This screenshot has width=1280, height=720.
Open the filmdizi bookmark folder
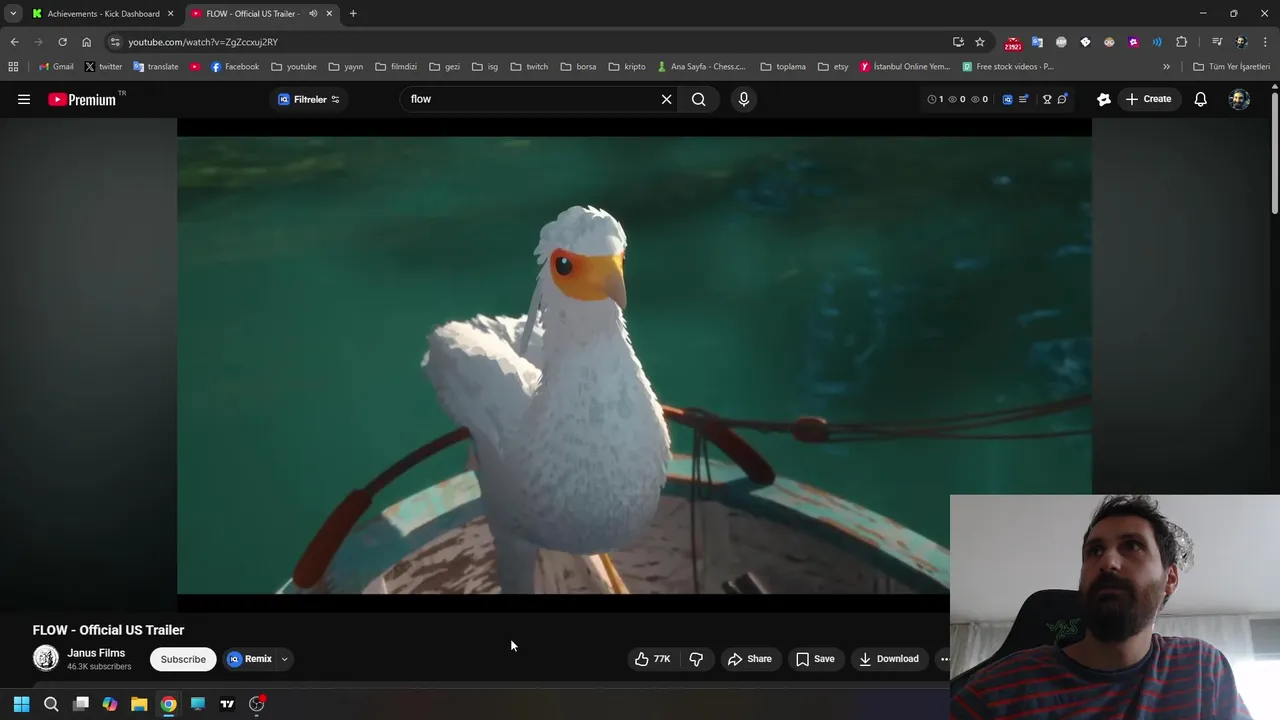pyautogui.click(x=396, y=67)
